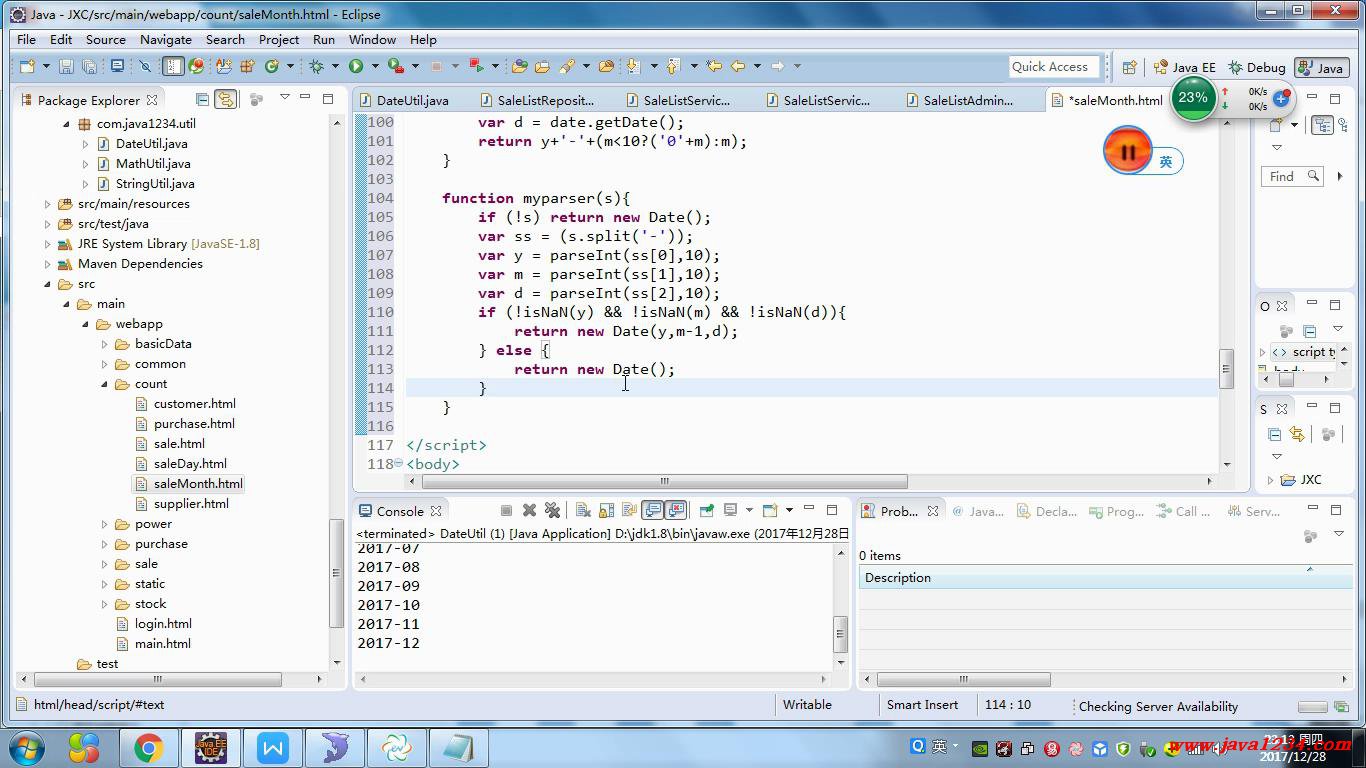Screen dimensions: 1366x768
Task: Click the Quick Access search field
Action: pyautogui.click(x=1053, y=67)
